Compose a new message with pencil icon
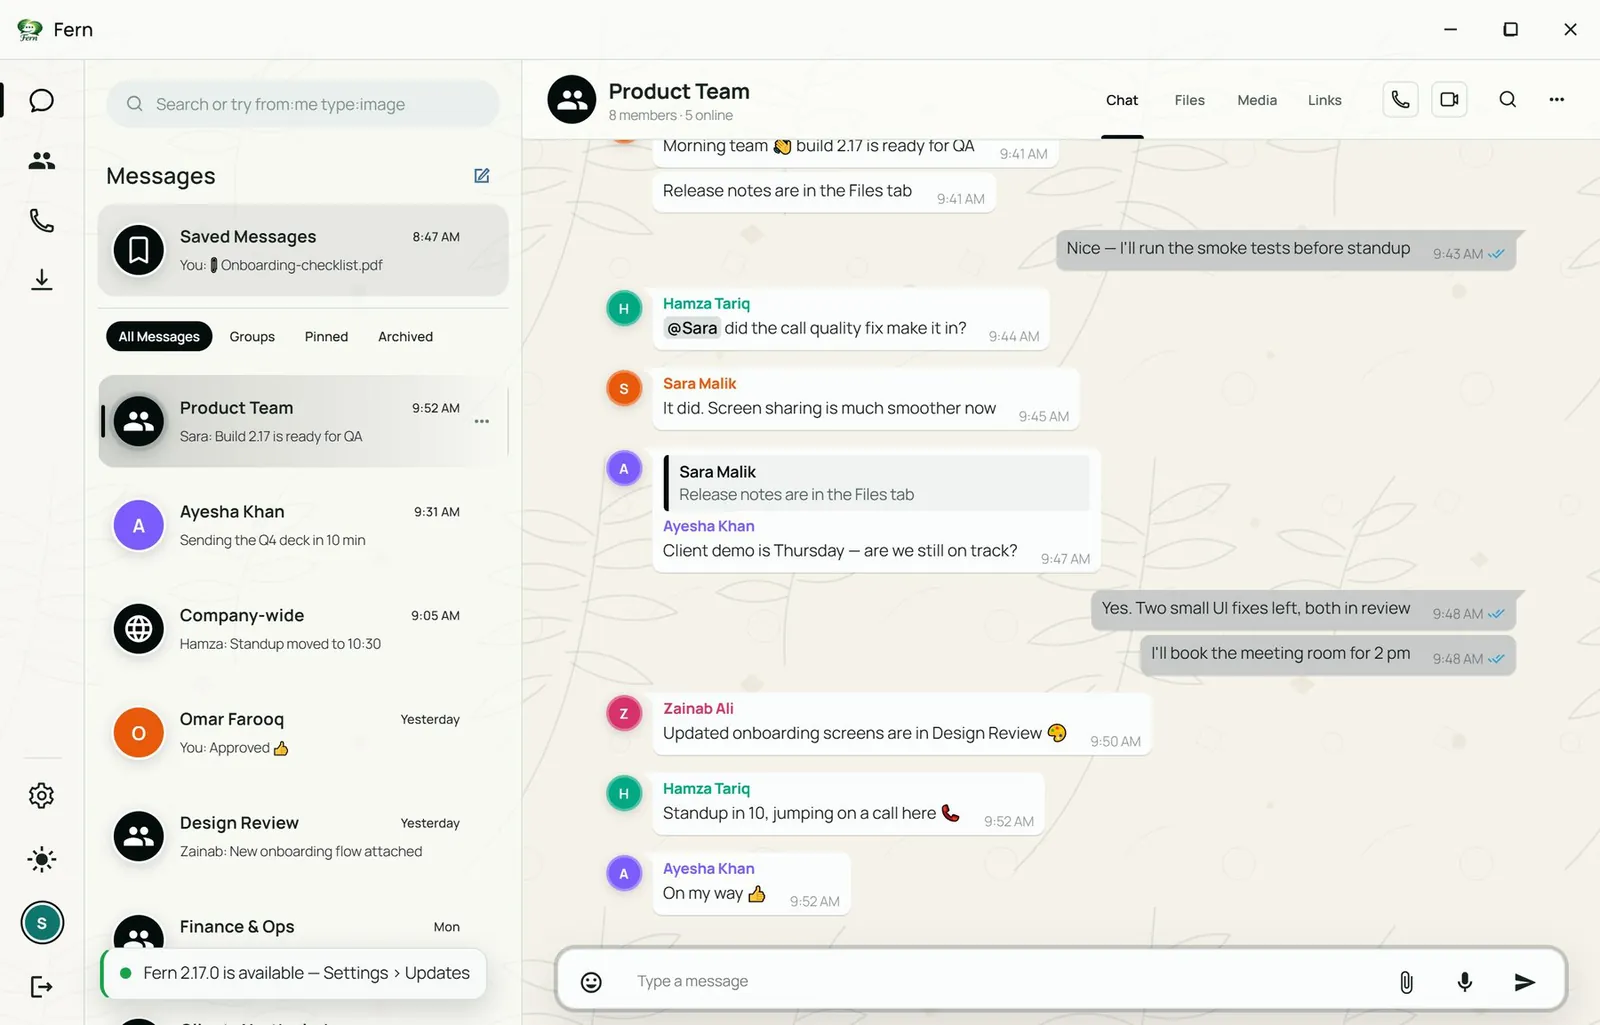1600x1025 pixels. (482, 176)
